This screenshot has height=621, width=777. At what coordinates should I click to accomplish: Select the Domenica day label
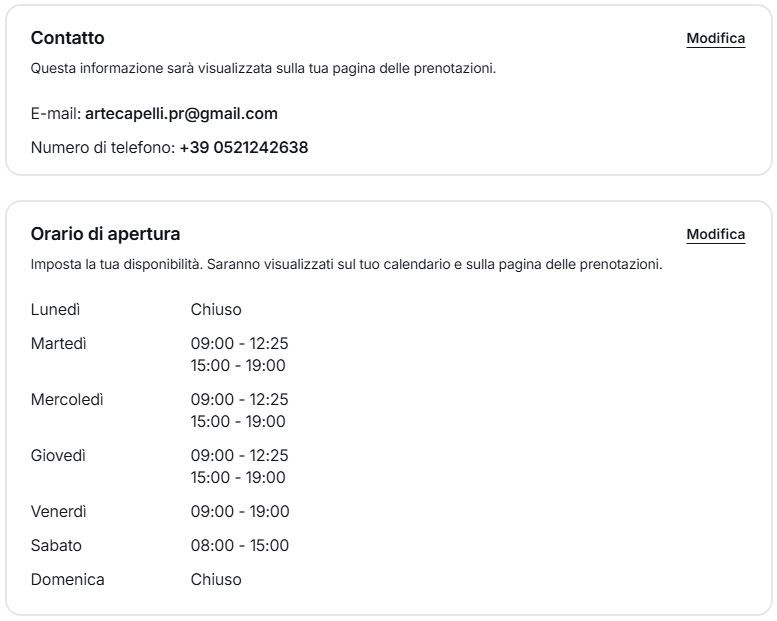[67, 580]
